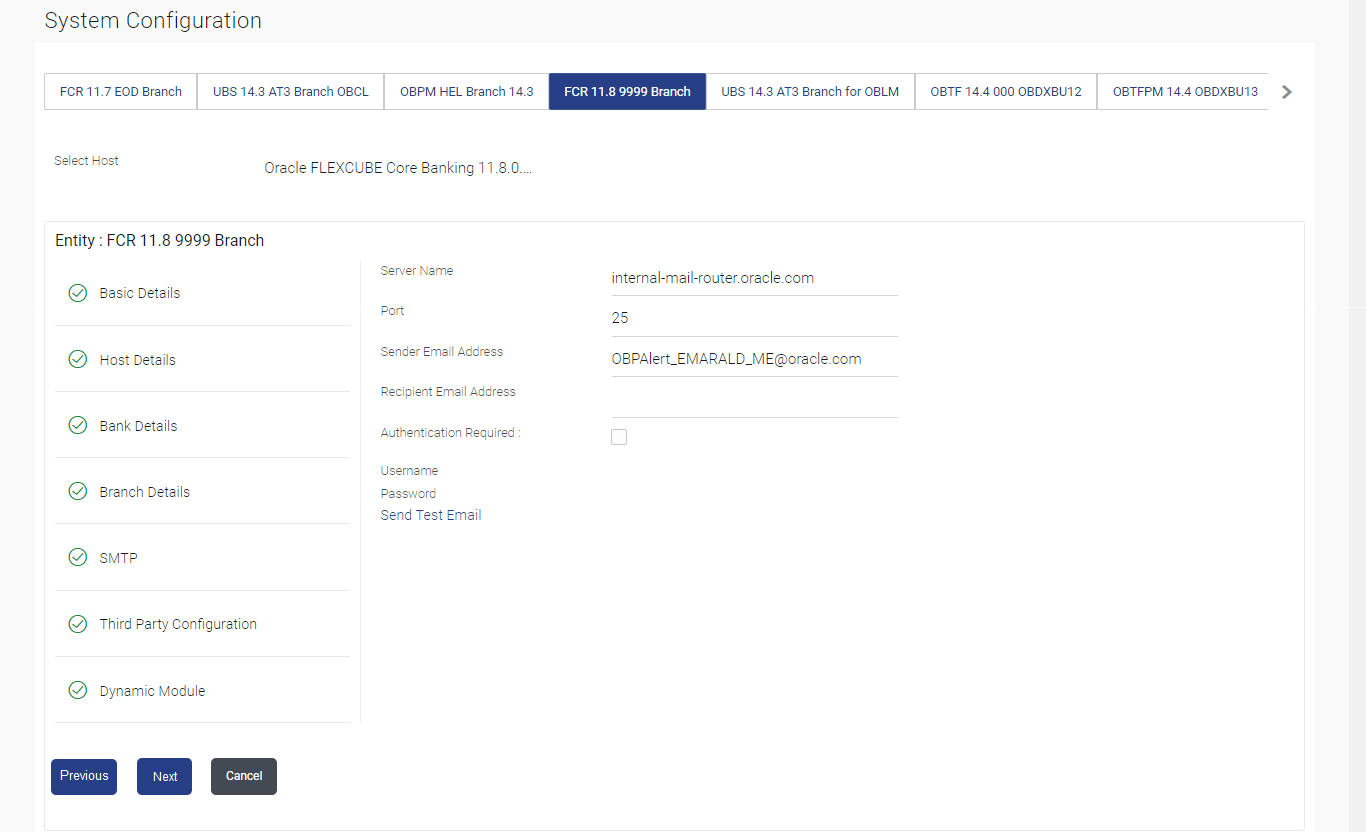Click the green checkmark beside Branch Details
Image resolution: width=1366 pixels, height=832 pixels.
(x=77, y=491)
